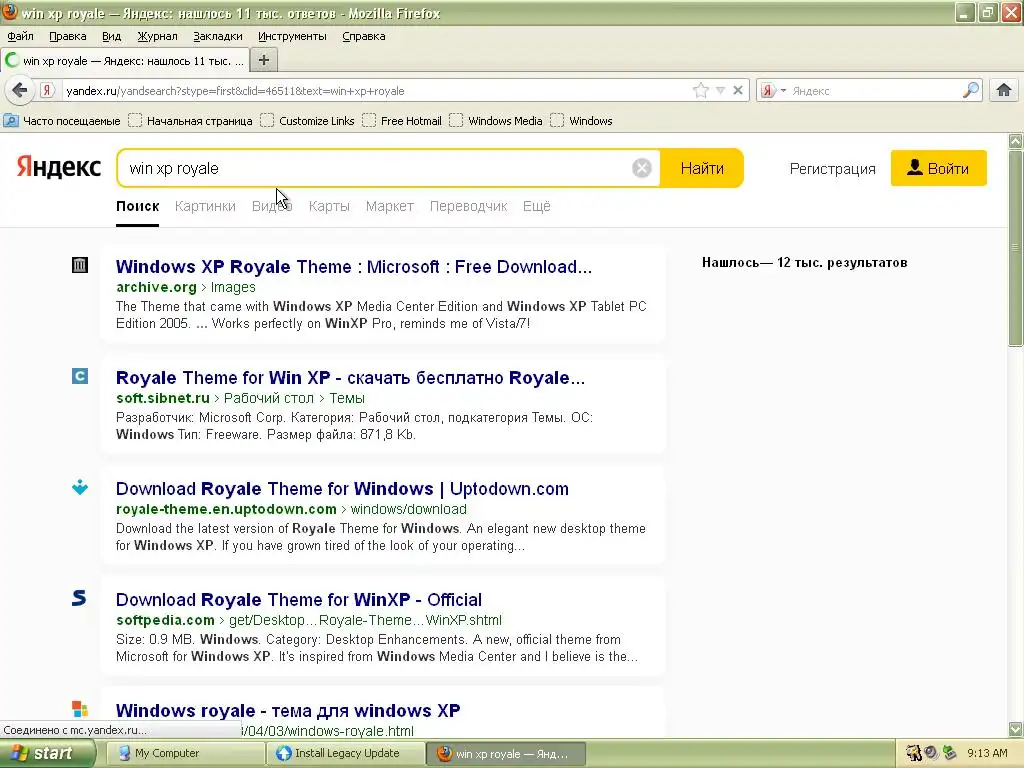Open the Вид menu
This screenshot has width=1024, height=768.
(112, 36)
